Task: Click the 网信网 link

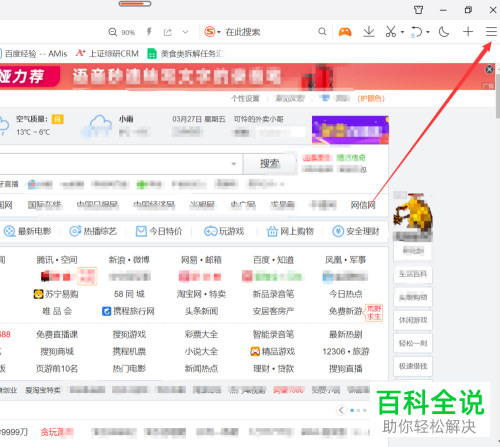Action: (363, 205)
